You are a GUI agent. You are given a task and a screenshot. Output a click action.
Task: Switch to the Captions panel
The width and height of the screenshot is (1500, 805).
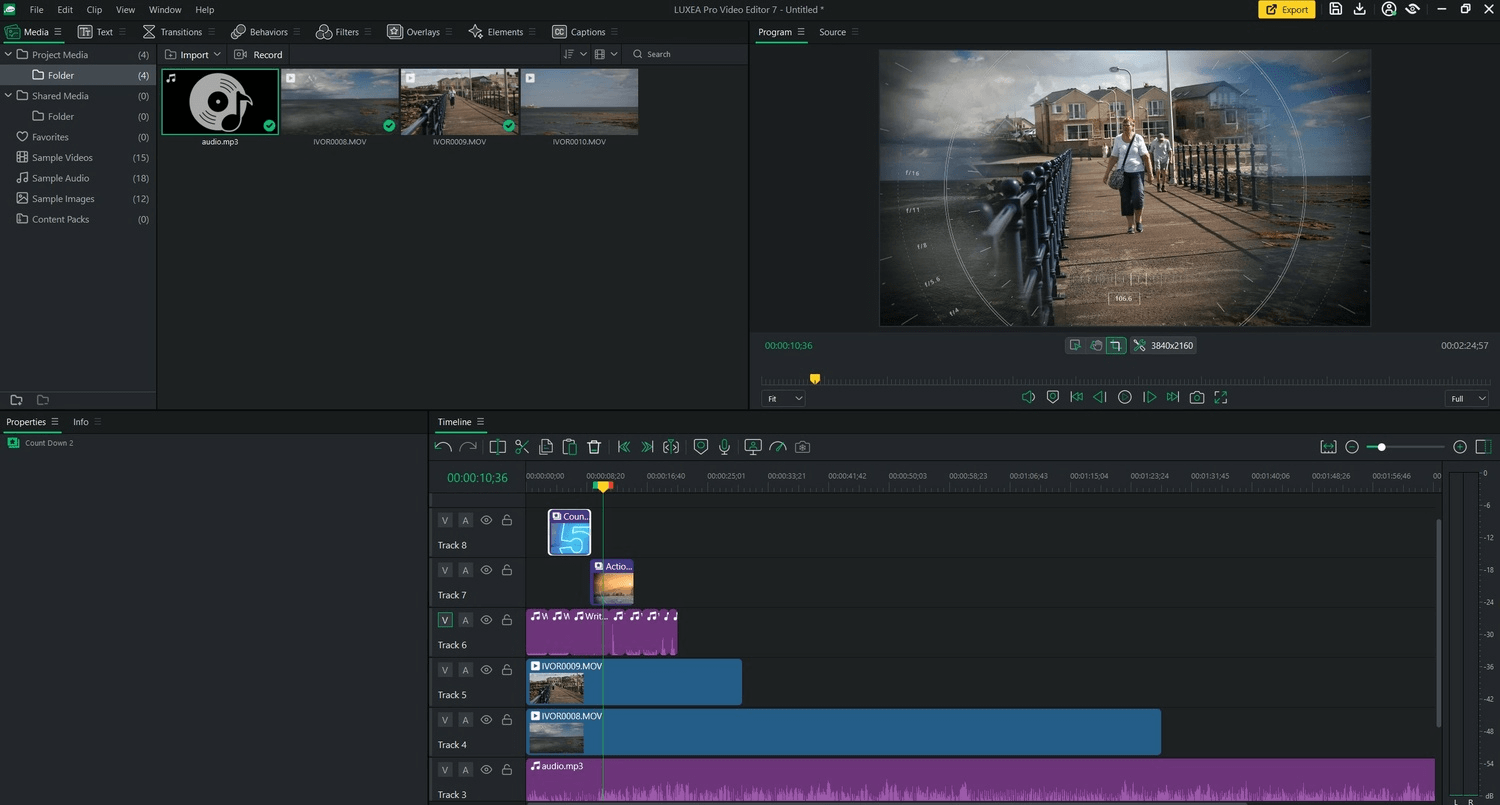586,31
